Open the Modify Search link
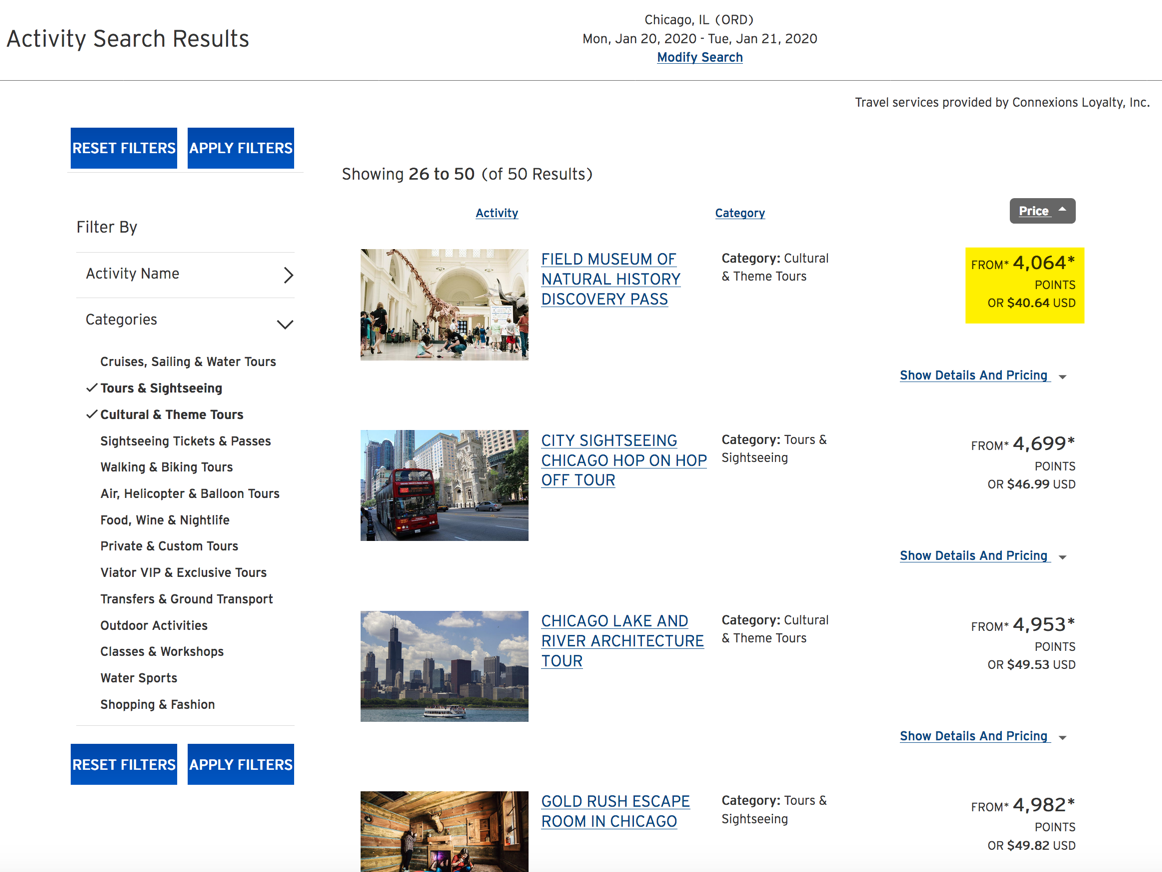This screenshot has width=1162, height=872. pos(700,57)
